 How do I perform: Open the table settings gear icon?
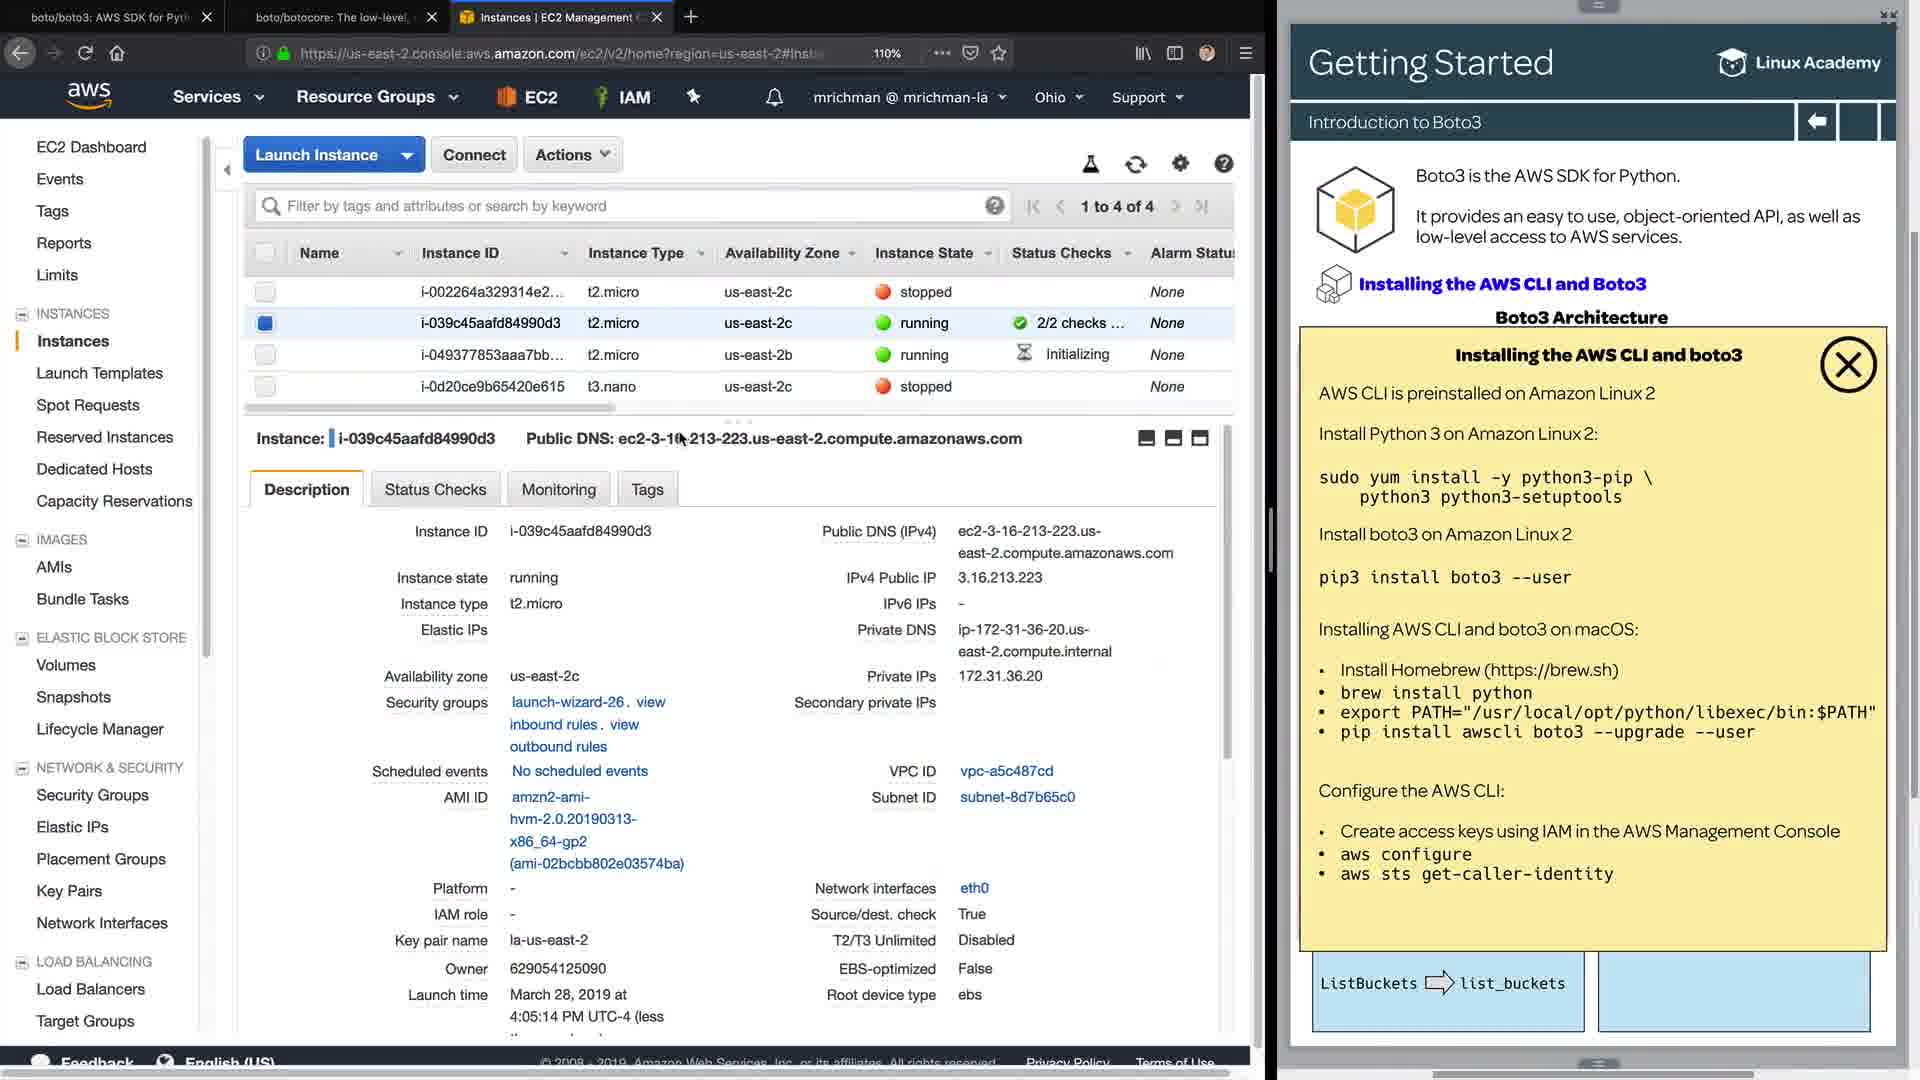(x=1180, y=163)
